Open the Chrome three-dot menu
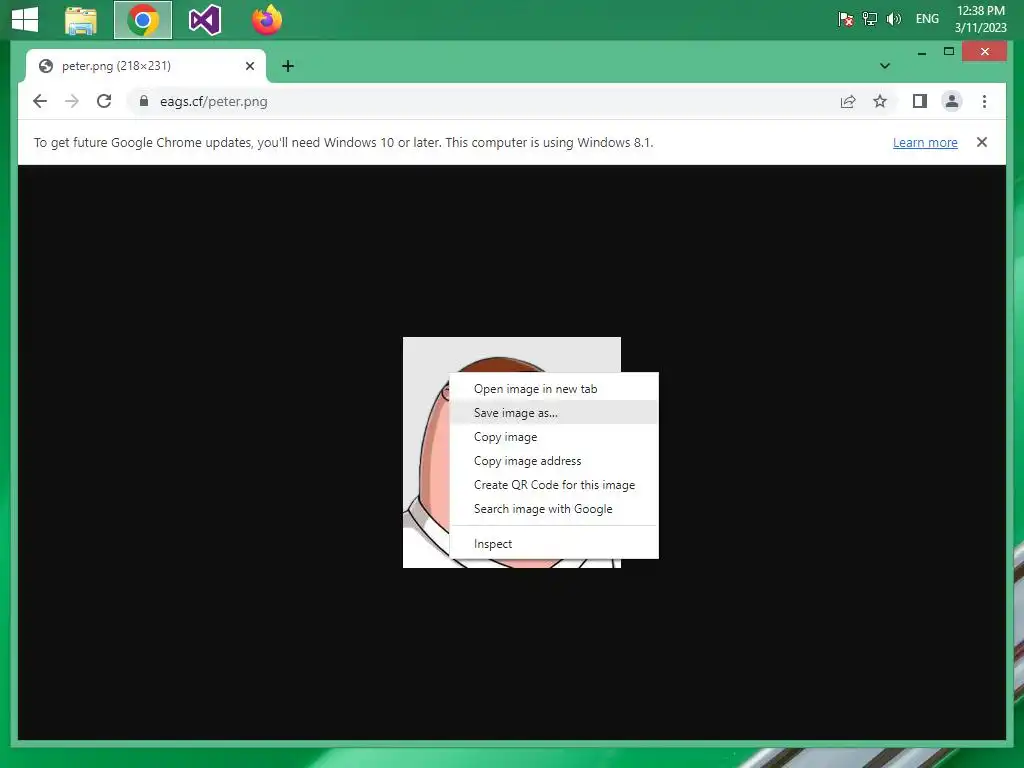The height and width of the screenshot is (768, 1024). coord(984,101)
